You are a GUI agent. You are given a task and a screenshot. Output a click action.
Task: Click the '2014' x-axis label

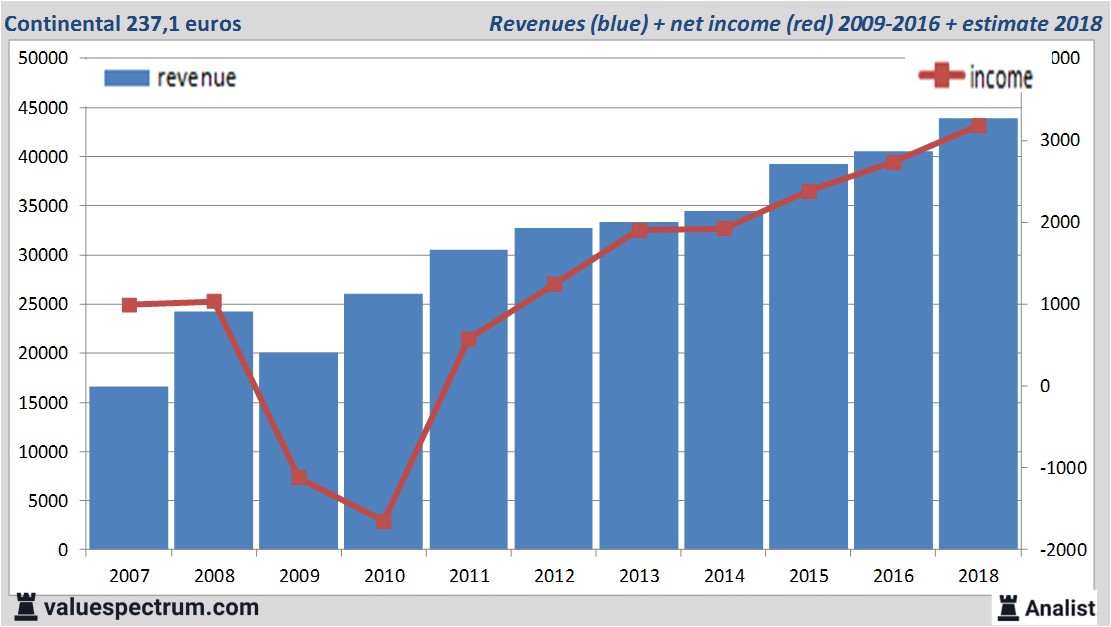[724, 575]
